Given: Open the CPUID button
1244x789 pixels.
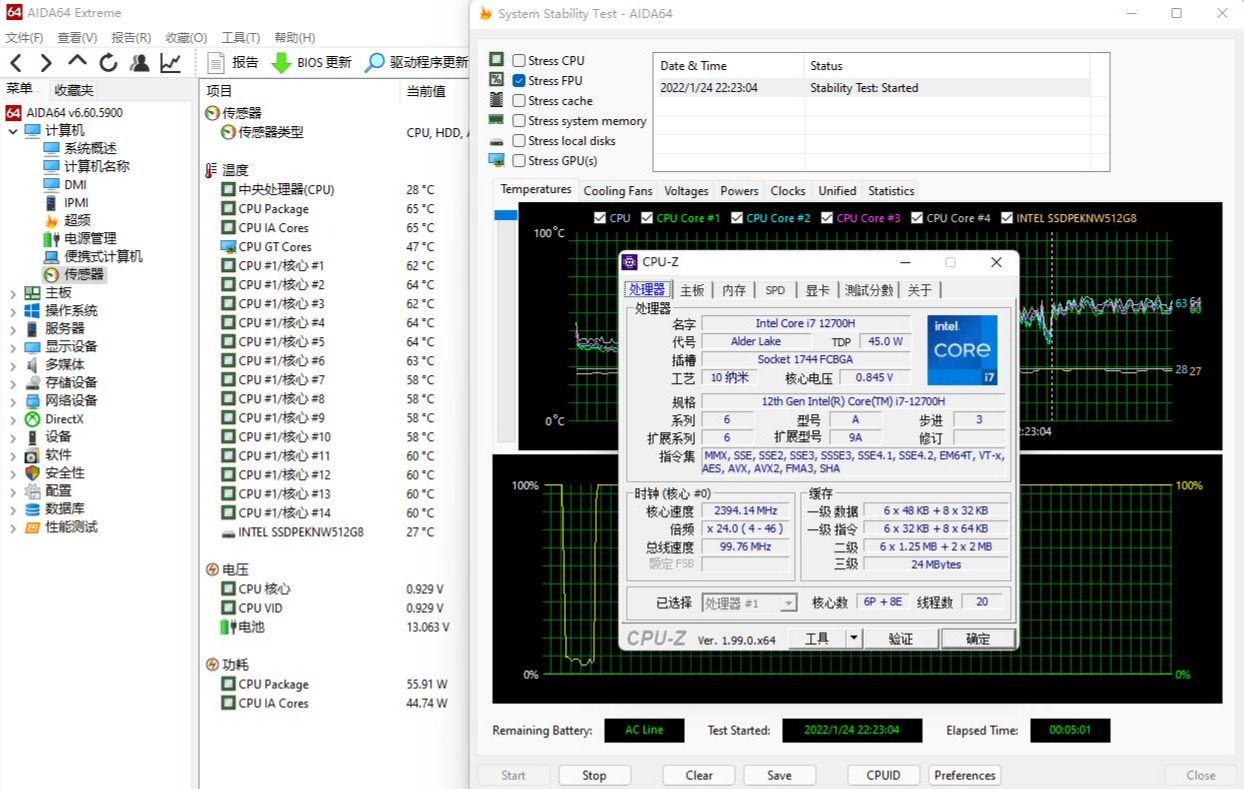Looking at the screenshot, I should [x=884, y=775].
